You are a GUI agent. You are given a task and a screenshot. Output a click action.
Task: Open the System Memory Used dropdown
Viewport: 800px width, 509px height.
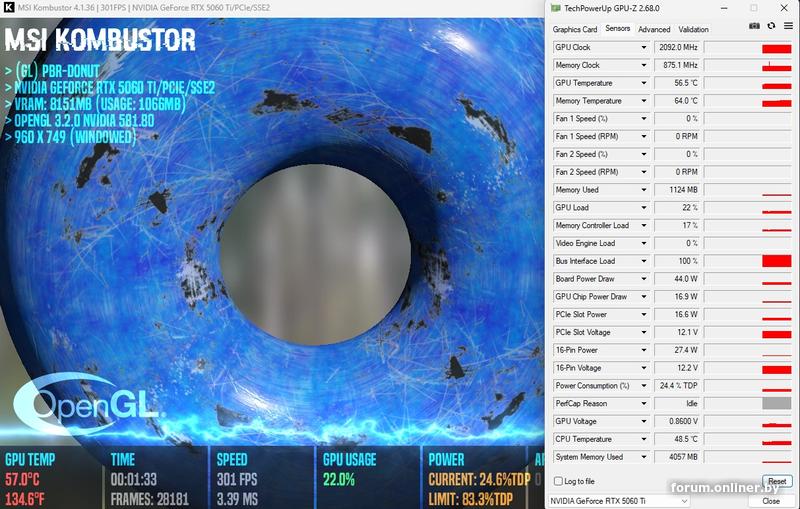click(643, 457)
